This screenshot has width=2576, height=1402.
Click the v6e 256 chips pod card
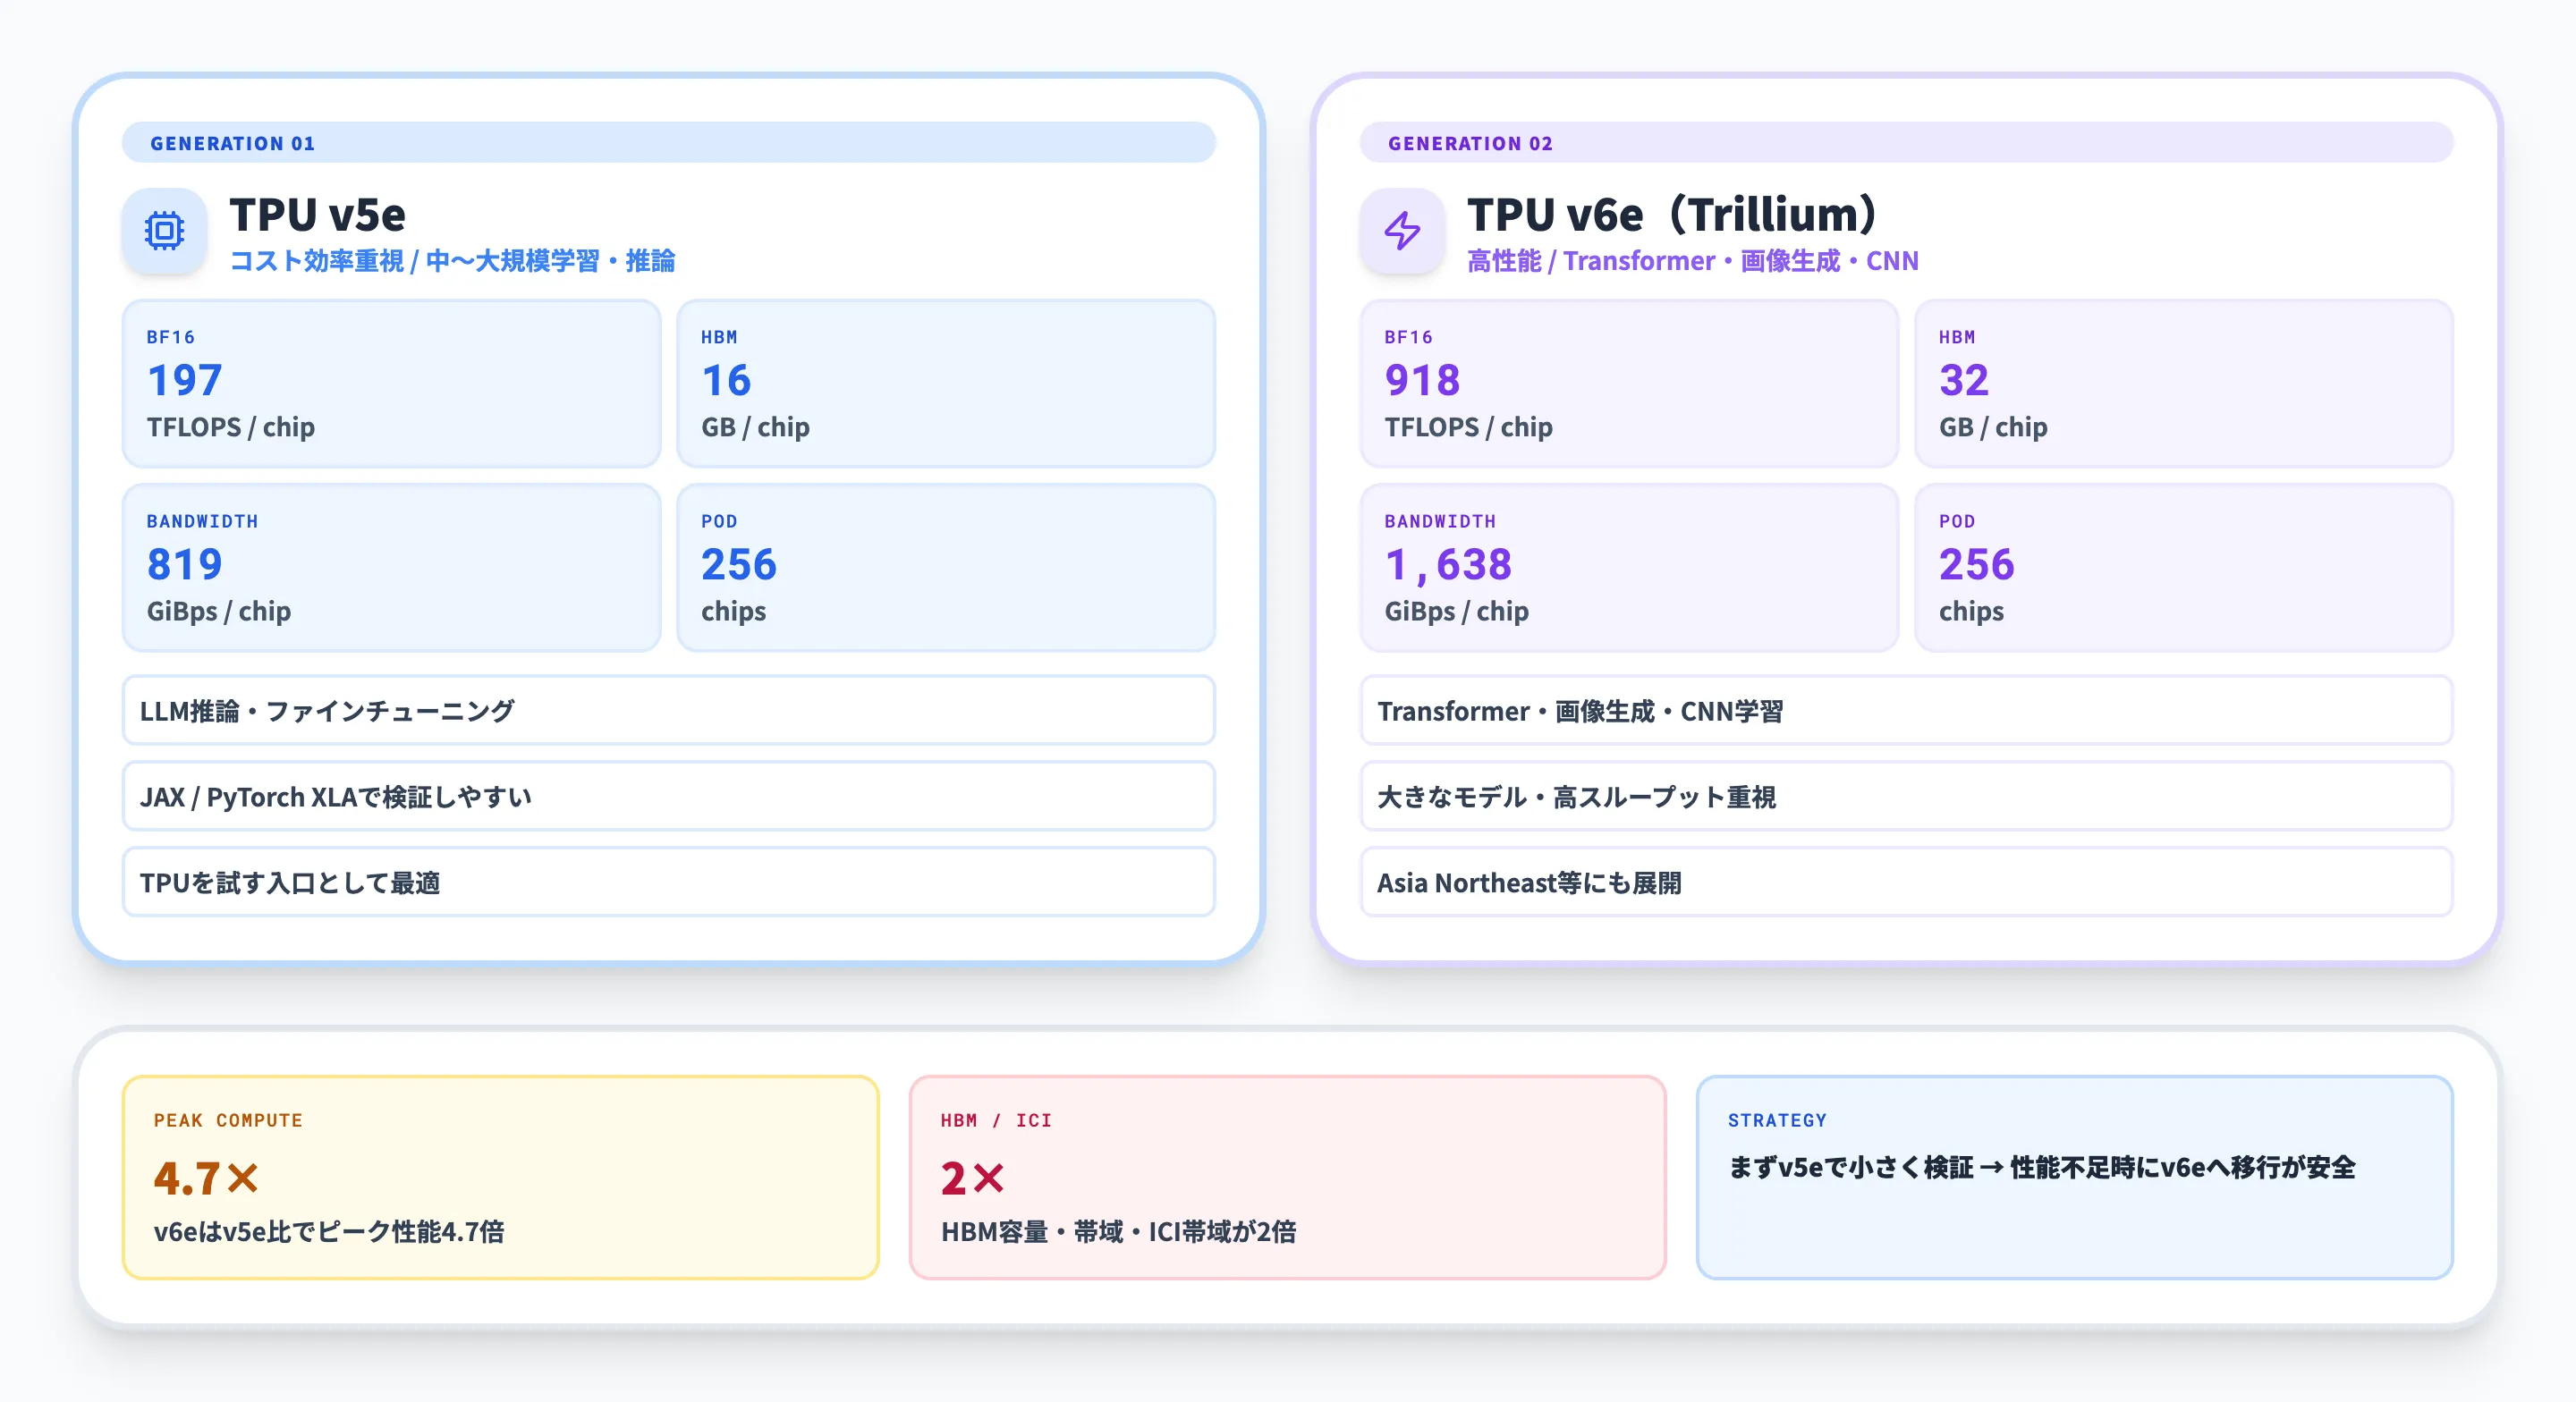[2183, 568]
